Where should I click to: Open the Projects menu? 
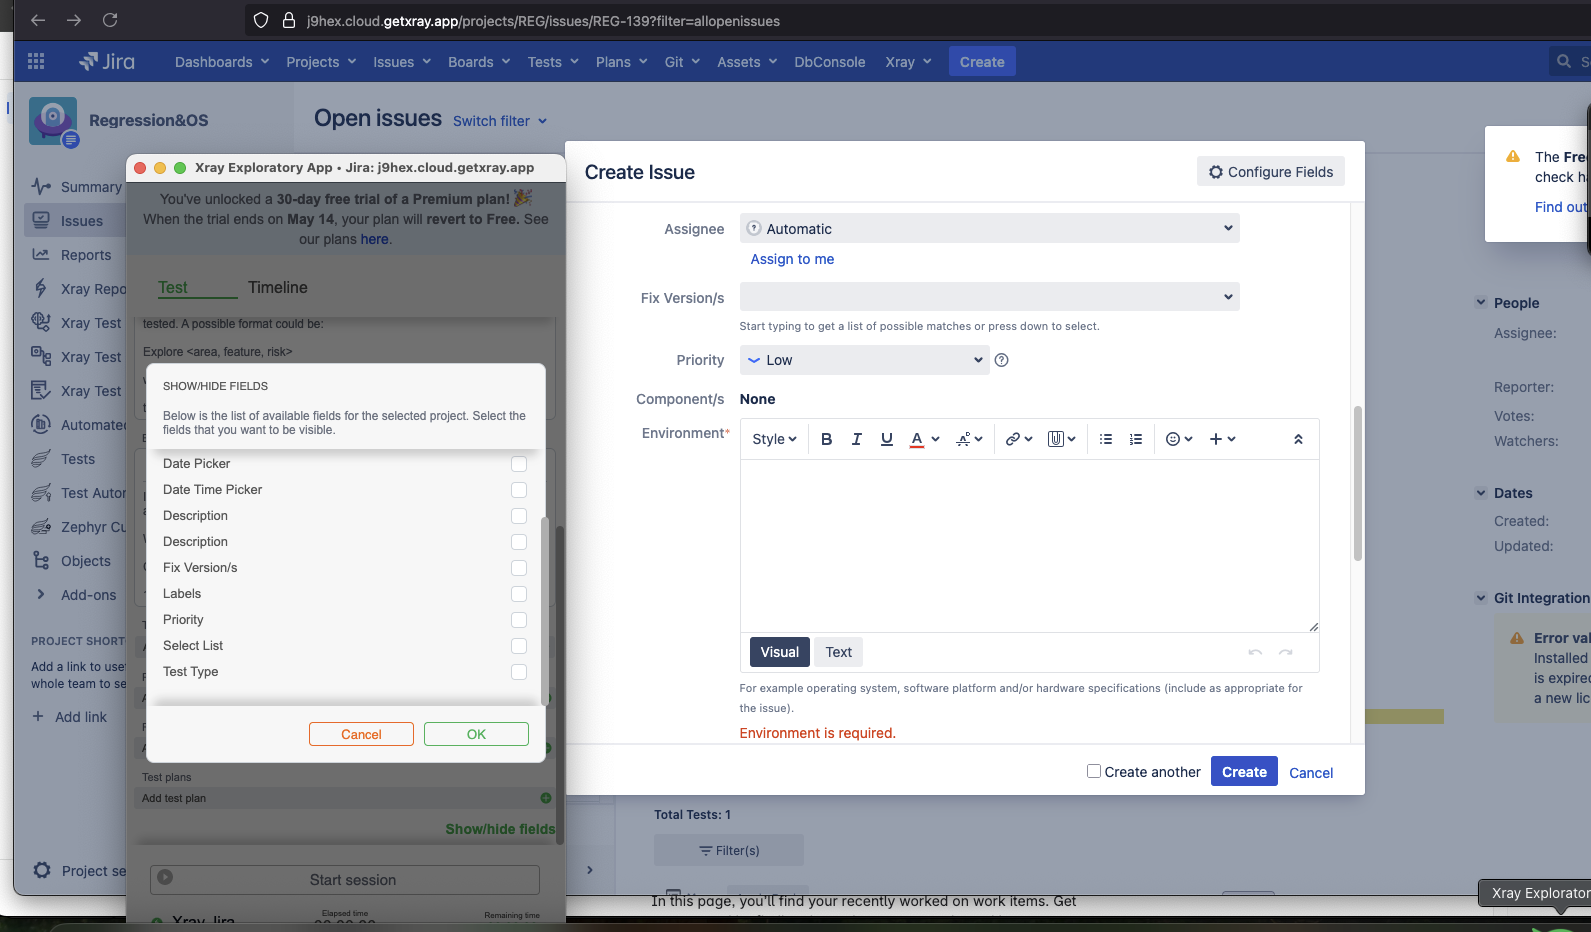tap(321, 61)
